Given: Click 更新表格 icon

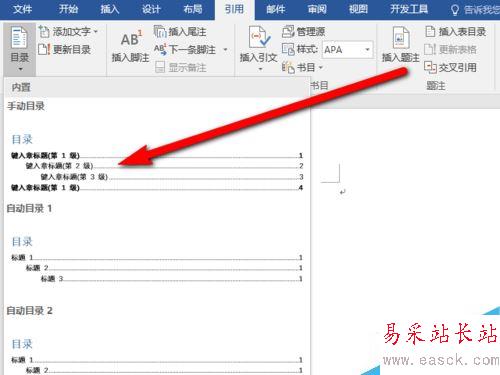Looking at the screenshot, I should click(430, 50).
